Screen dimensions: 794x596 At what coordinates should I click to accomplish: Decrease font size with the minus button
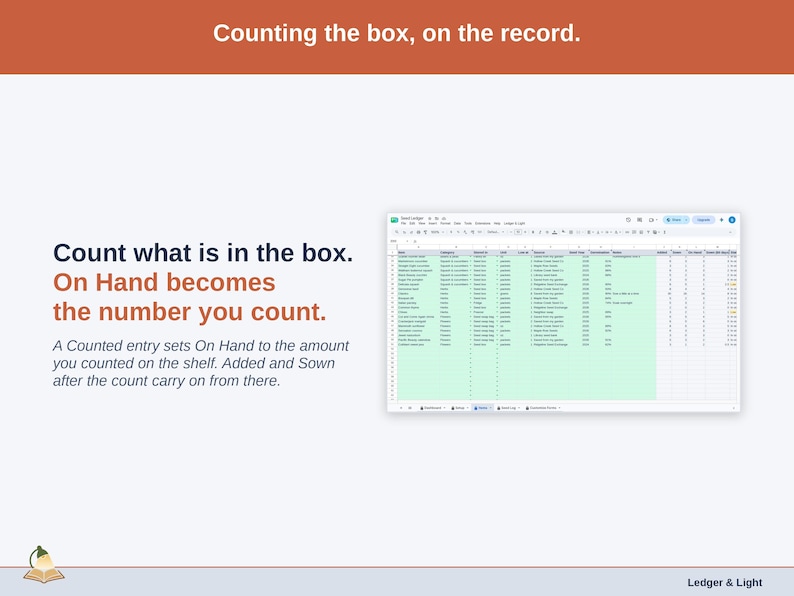click(x=511, y=232)
